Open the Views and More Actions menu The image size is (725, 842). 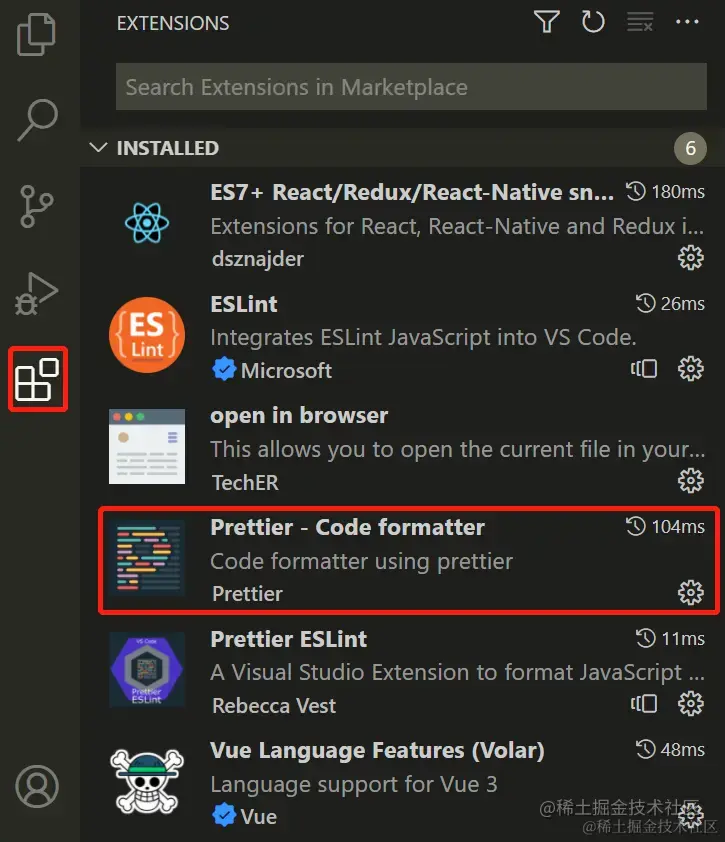tap(687, 22)
